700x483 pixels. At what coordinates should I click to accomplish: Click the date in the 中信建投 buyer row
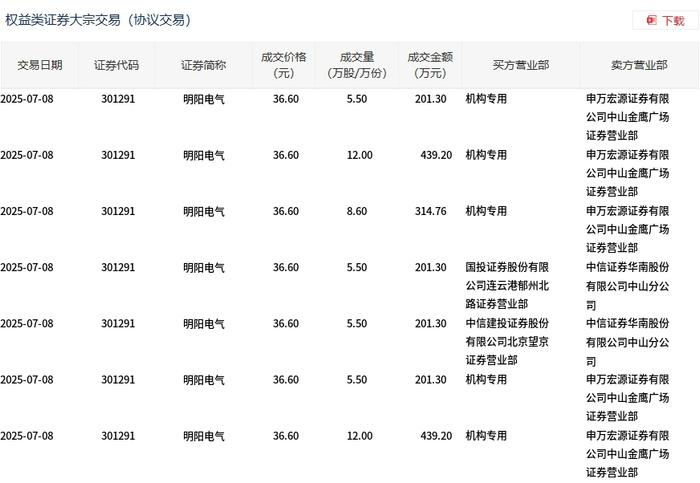coord(27,324)
